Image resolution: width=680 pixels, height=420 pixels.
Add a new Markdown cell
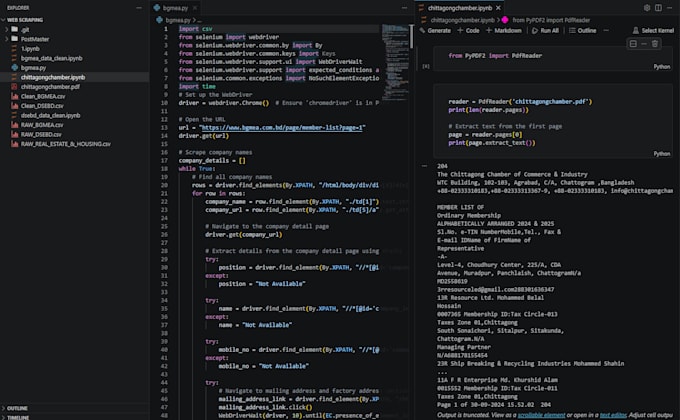(x=503, y=30)
